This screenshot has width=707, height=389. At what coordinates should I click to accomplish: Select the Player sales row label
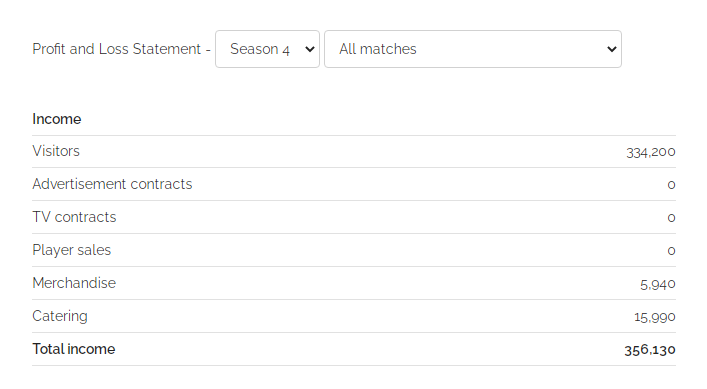(x=72, y=250)
